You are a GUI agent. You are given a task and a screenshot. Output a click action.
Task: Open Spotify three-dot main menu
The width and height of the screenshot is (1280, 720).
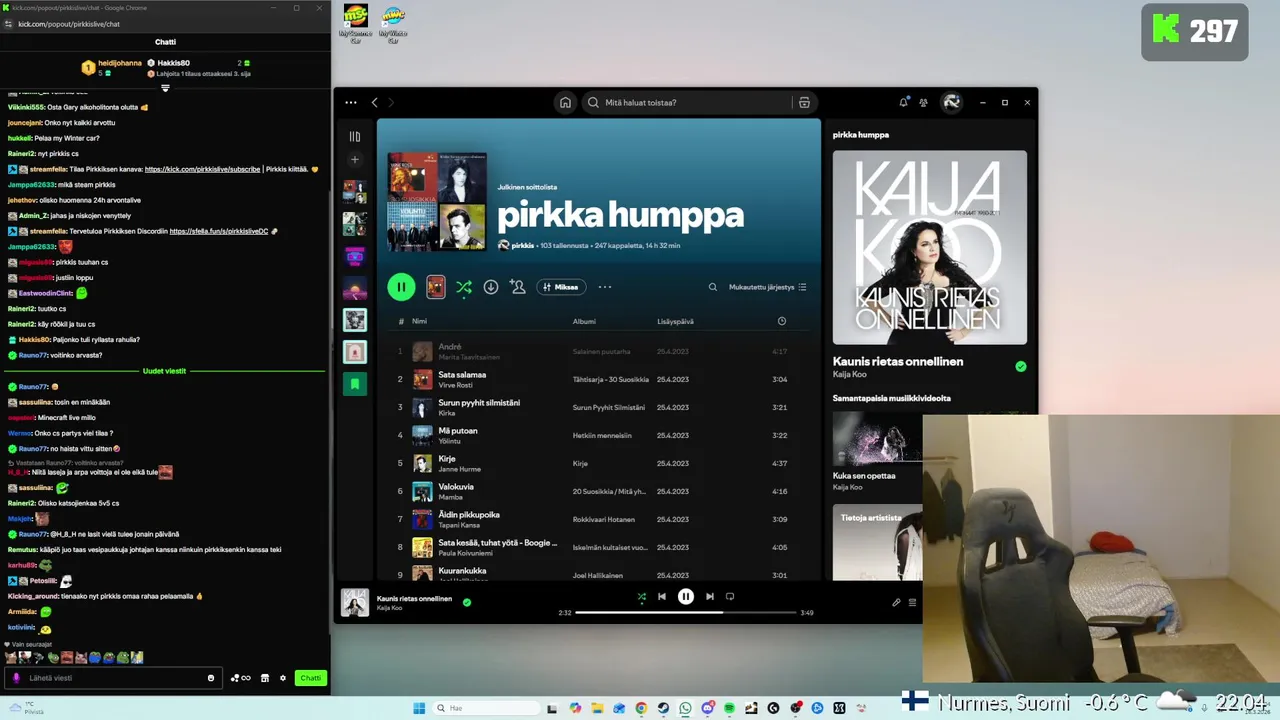pos(351,102)
